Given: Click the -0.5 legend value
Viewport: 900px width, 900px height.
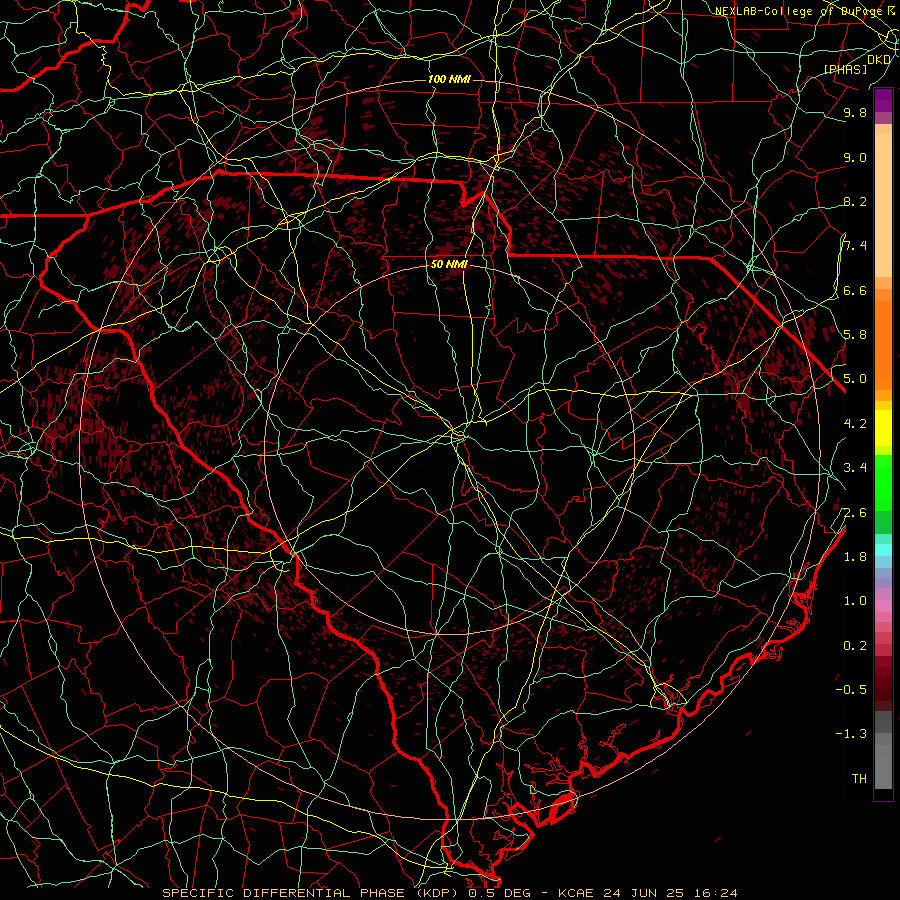Looking at the screenshot, I should tap(851, 689).
